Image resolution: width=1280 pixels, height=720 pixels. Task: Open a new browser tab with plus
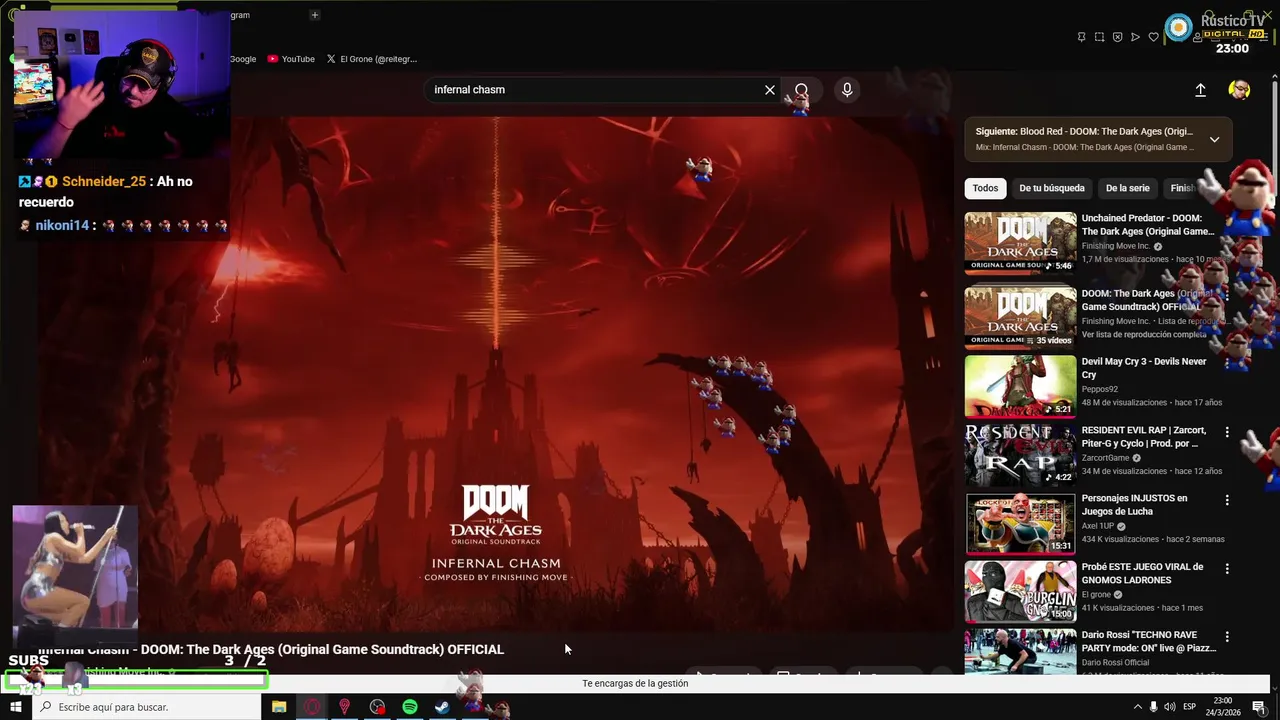[314, 15]
